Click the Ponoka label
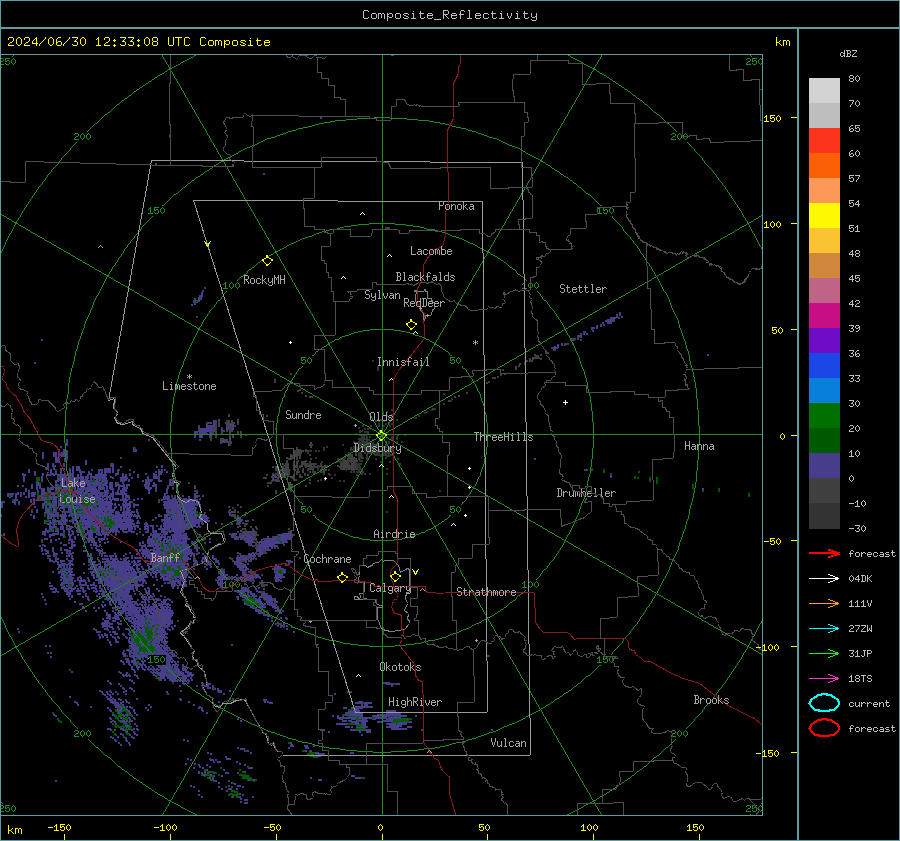 456,206
